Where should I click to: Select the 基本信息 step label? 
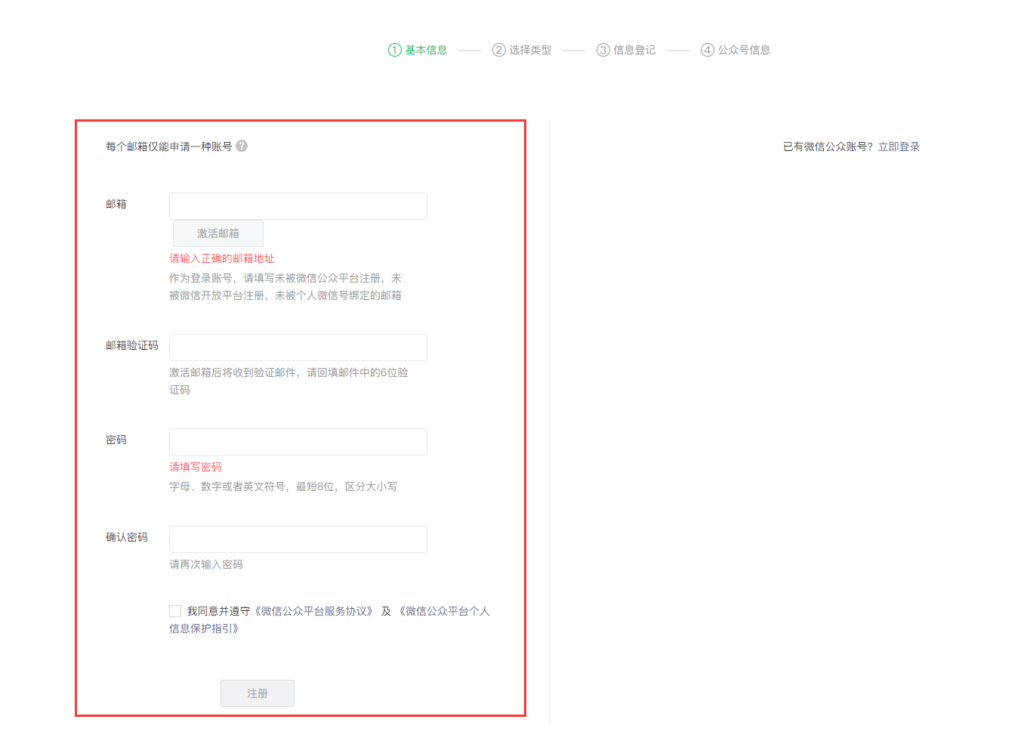pyautogui.click(x=426, y=50)
